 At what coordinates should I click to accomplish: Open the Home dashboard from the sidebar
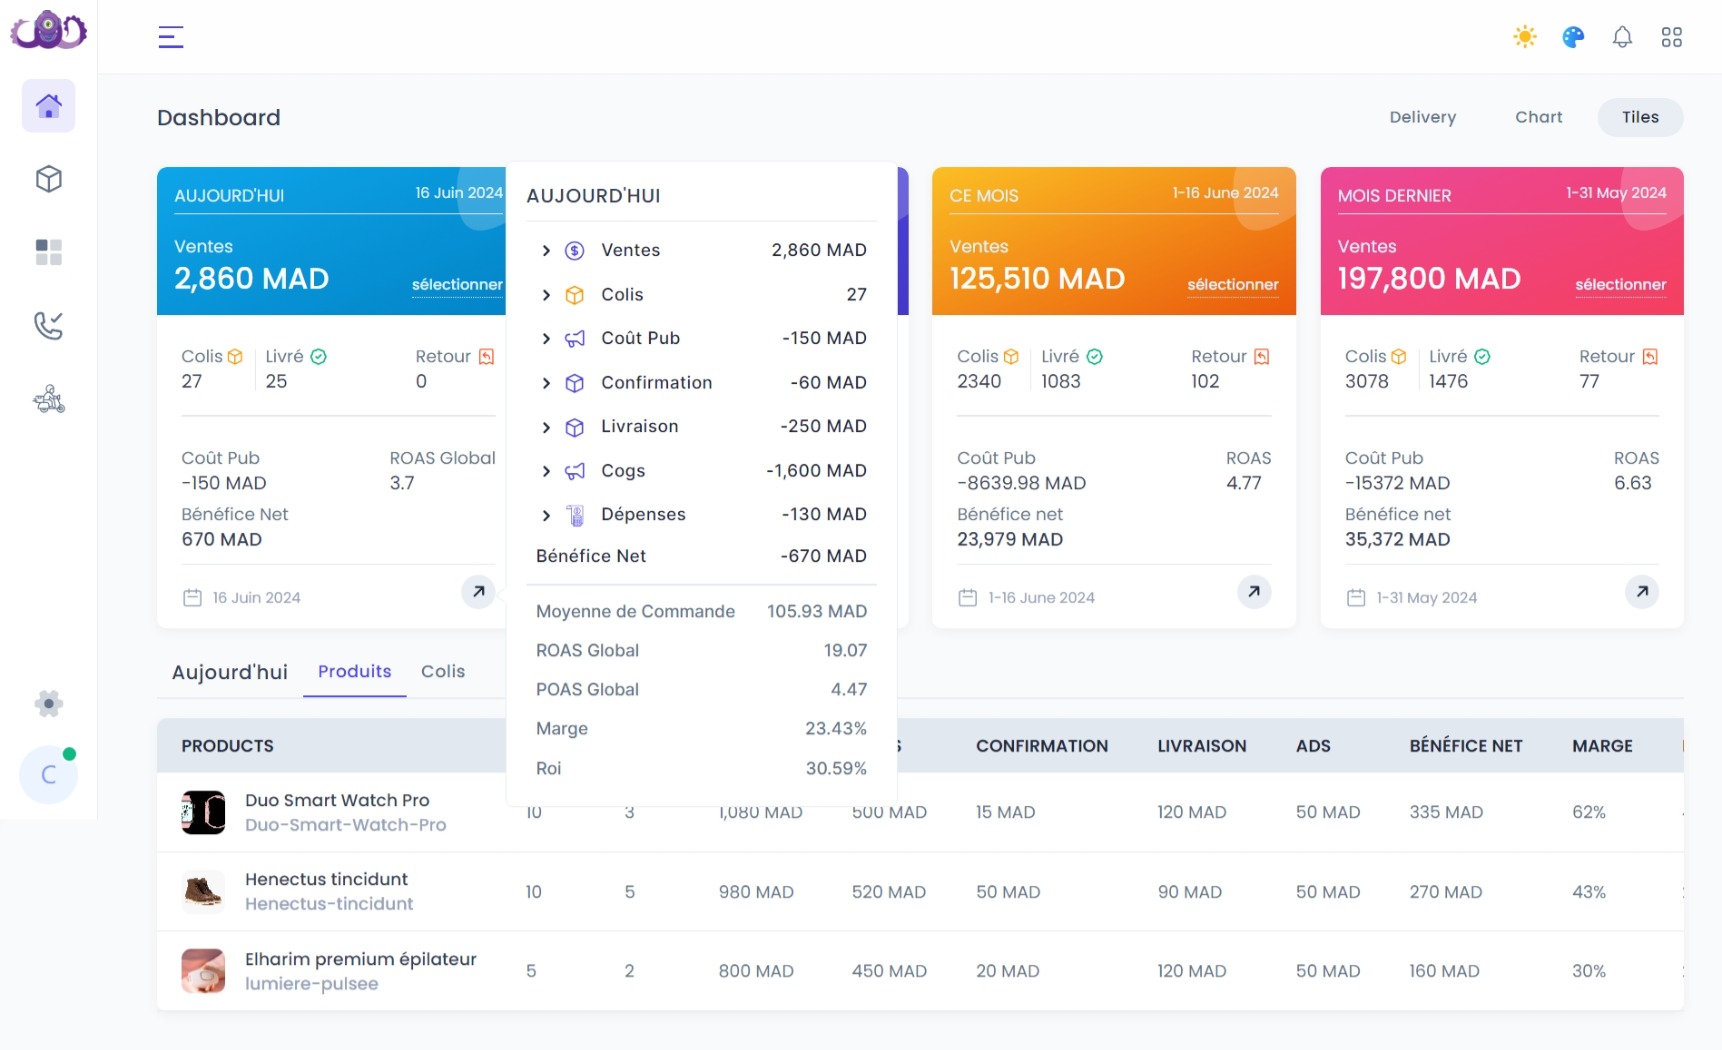[47, 105]
